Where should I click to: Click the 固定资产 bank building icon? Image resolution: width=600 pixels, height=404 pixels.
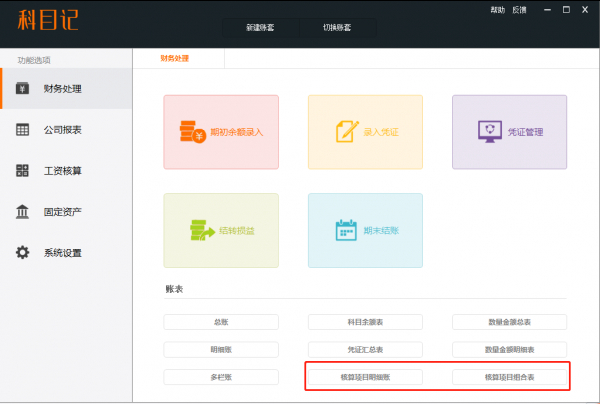pyautogui.click(x=22, y=212)
